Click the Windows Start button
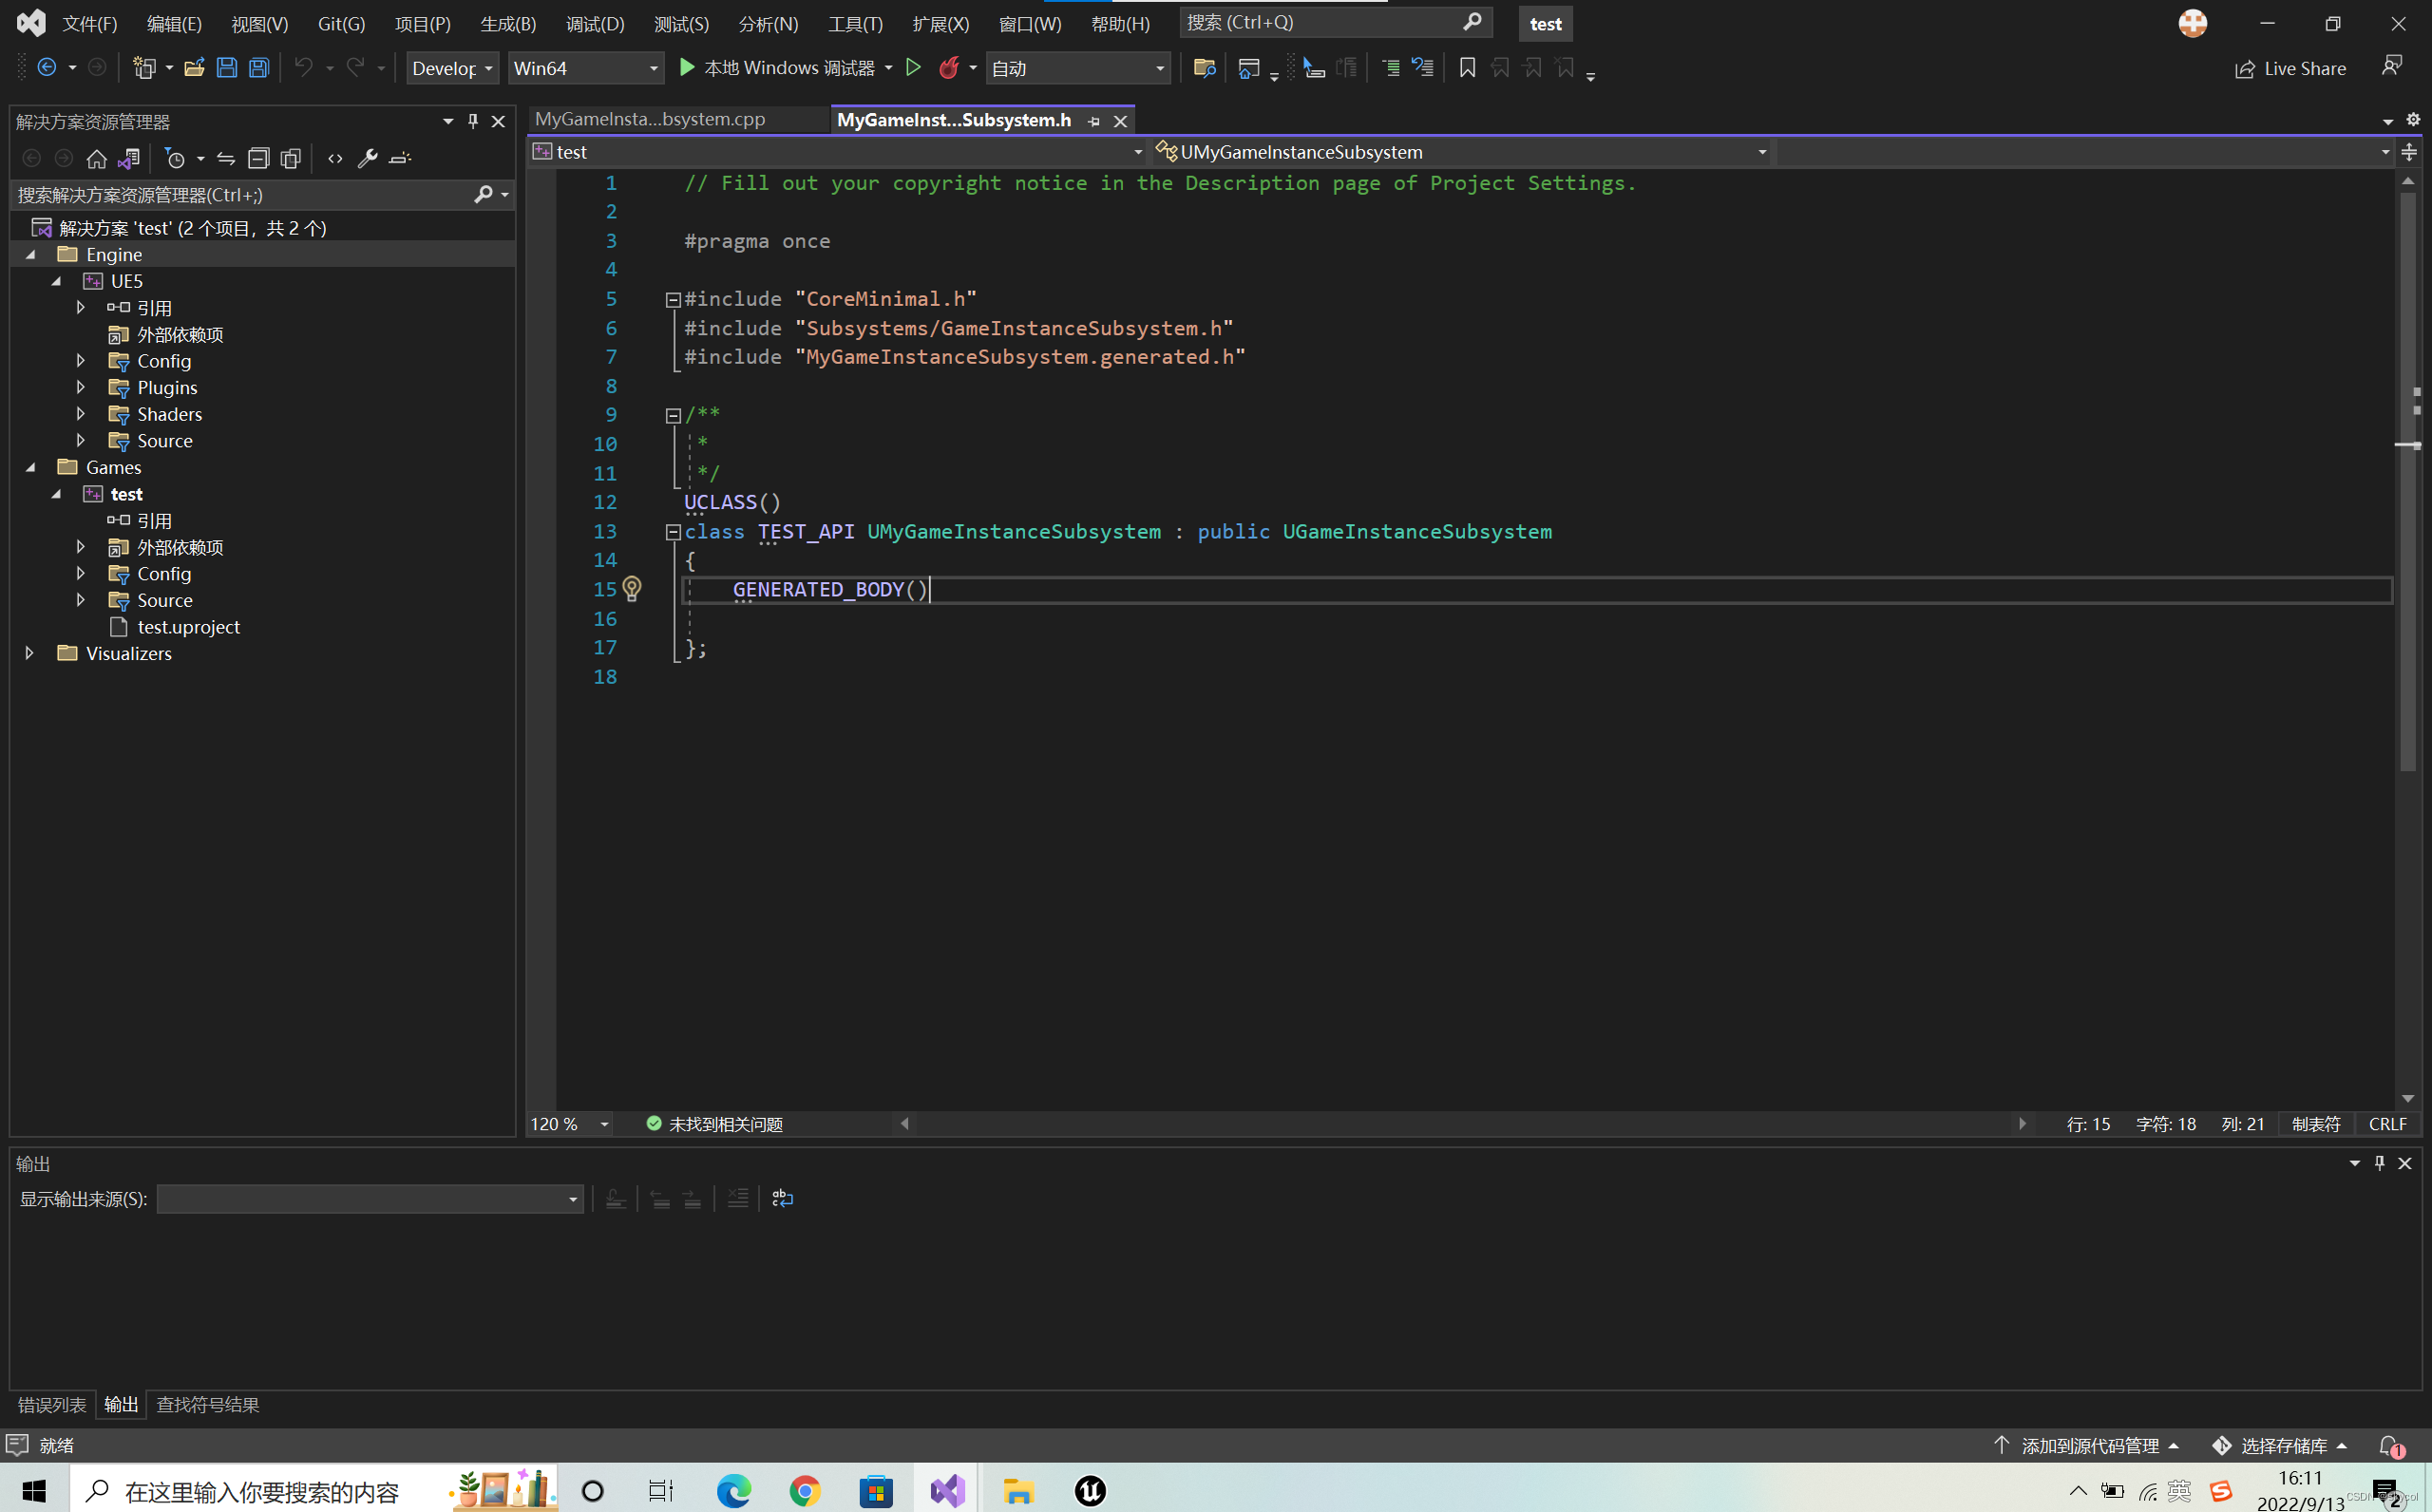Image resolution: width=2432 pixels, height=1512 pixels. point(34,1491)
